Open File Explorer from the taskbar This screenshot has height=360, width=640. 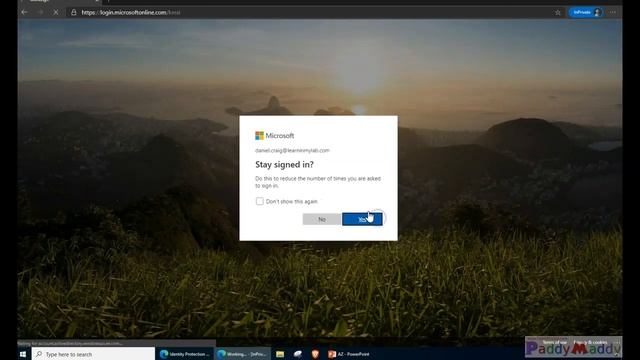tap(280, 354)
